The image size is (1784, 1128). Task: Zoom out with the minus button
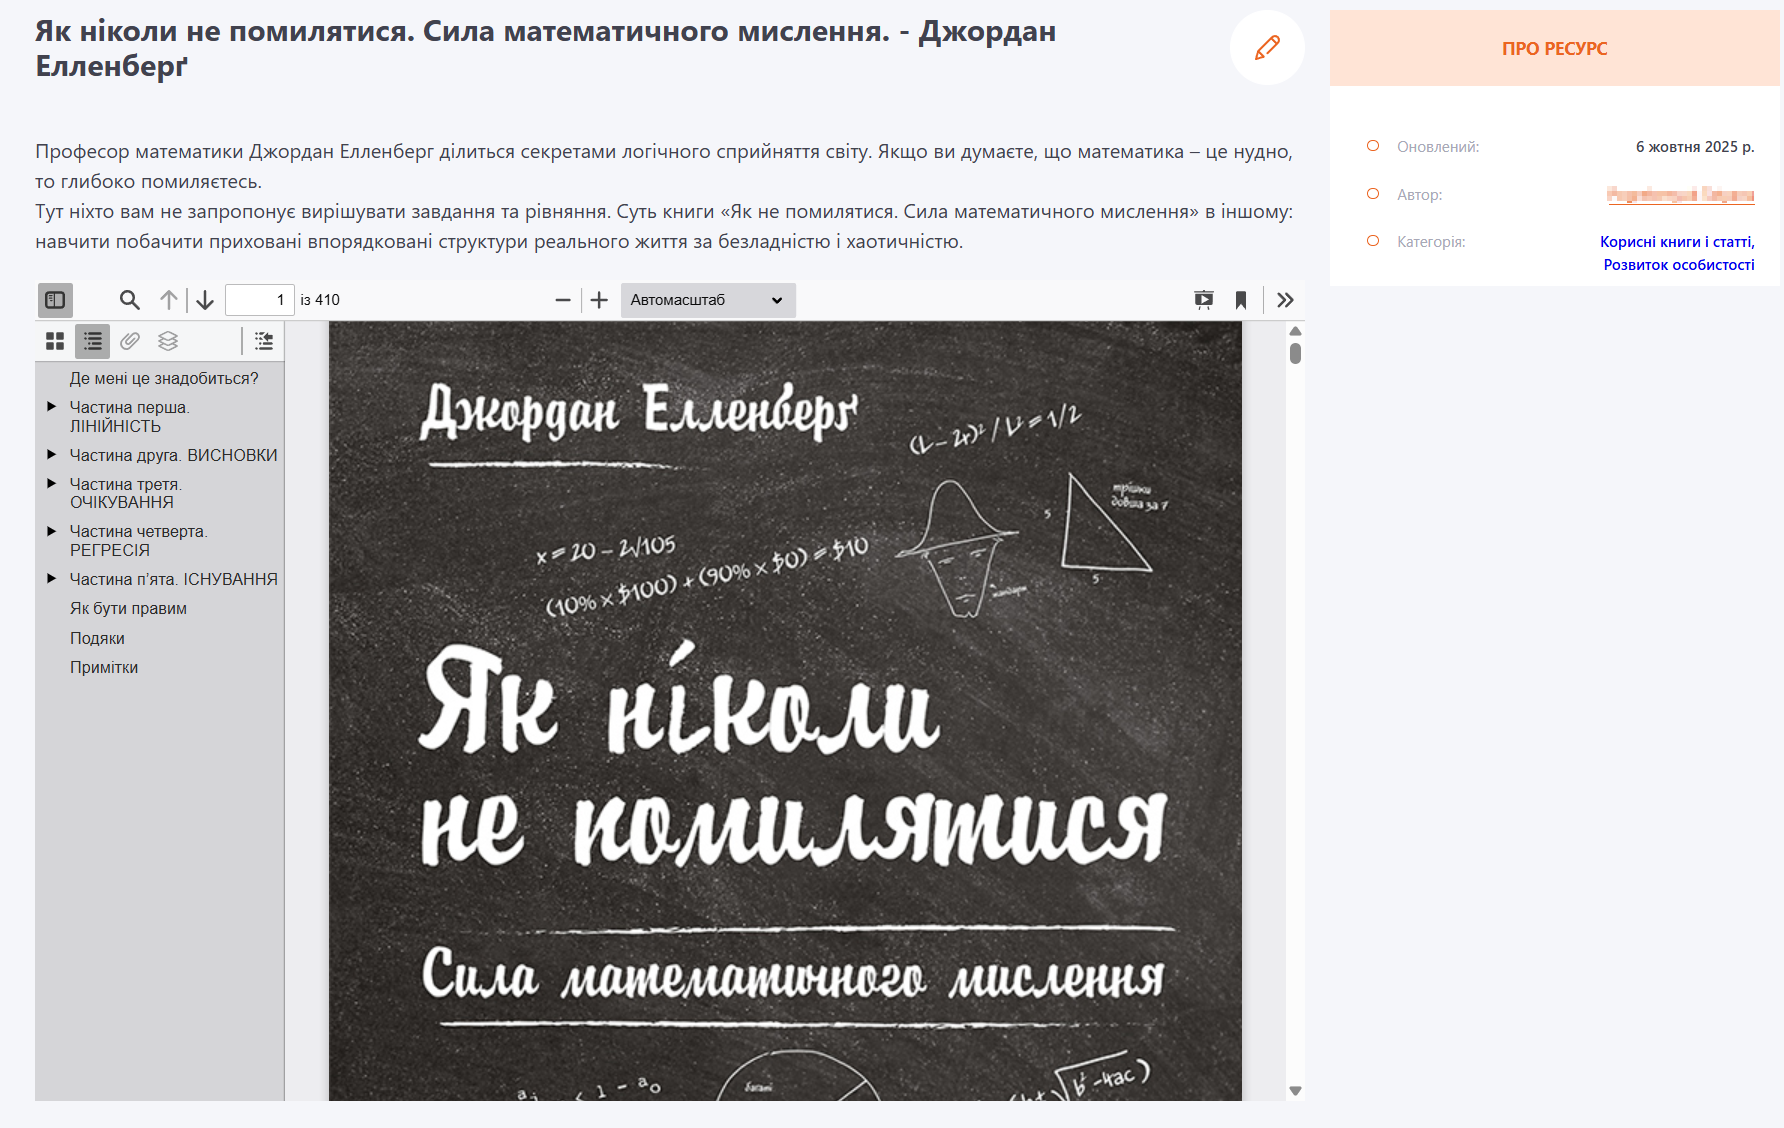(563, 300)
